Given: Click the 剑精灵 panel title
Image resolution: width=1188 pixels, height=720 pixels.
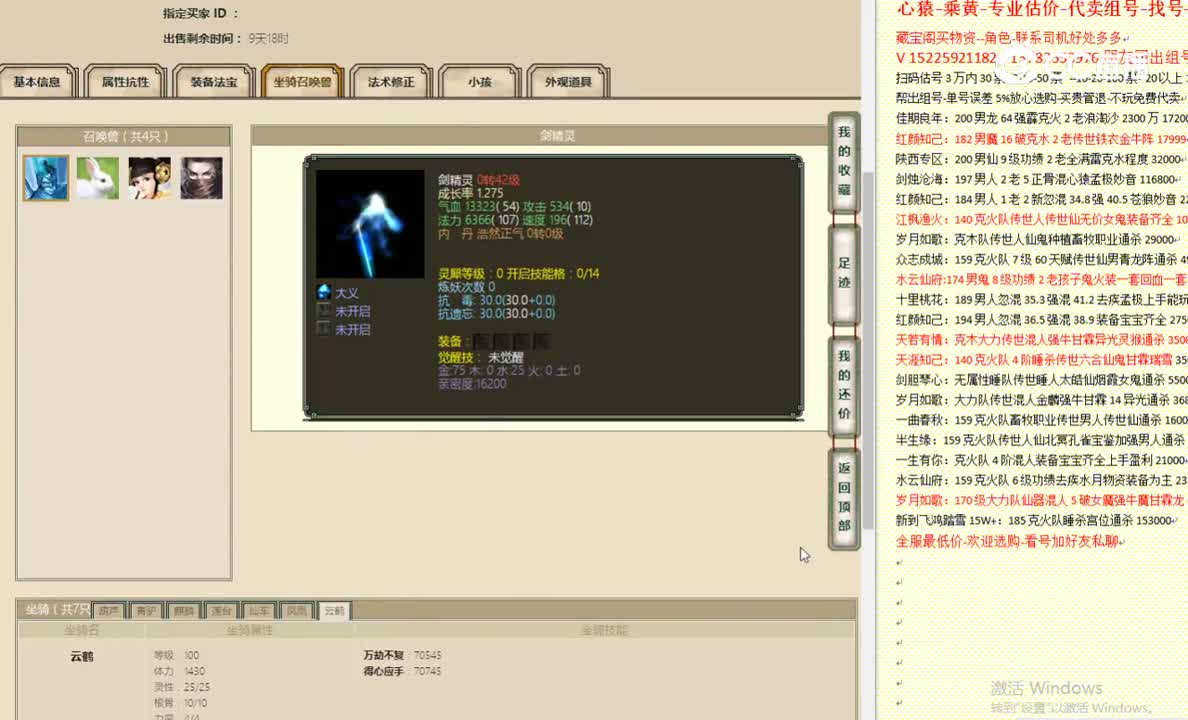Looking at the screenshot, I should [557, 136].
